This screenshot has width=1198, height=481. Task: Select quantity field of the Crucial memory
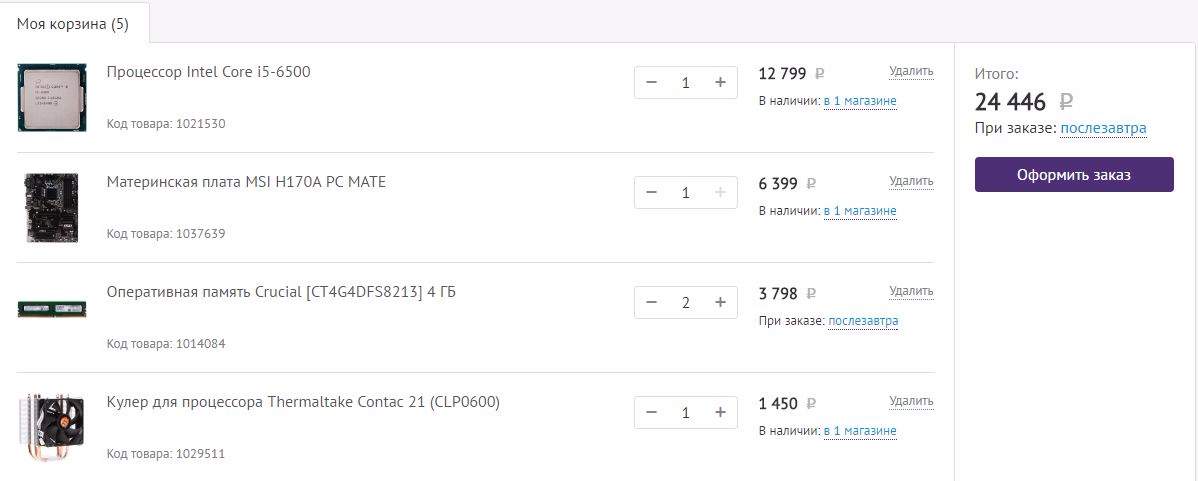685,302
